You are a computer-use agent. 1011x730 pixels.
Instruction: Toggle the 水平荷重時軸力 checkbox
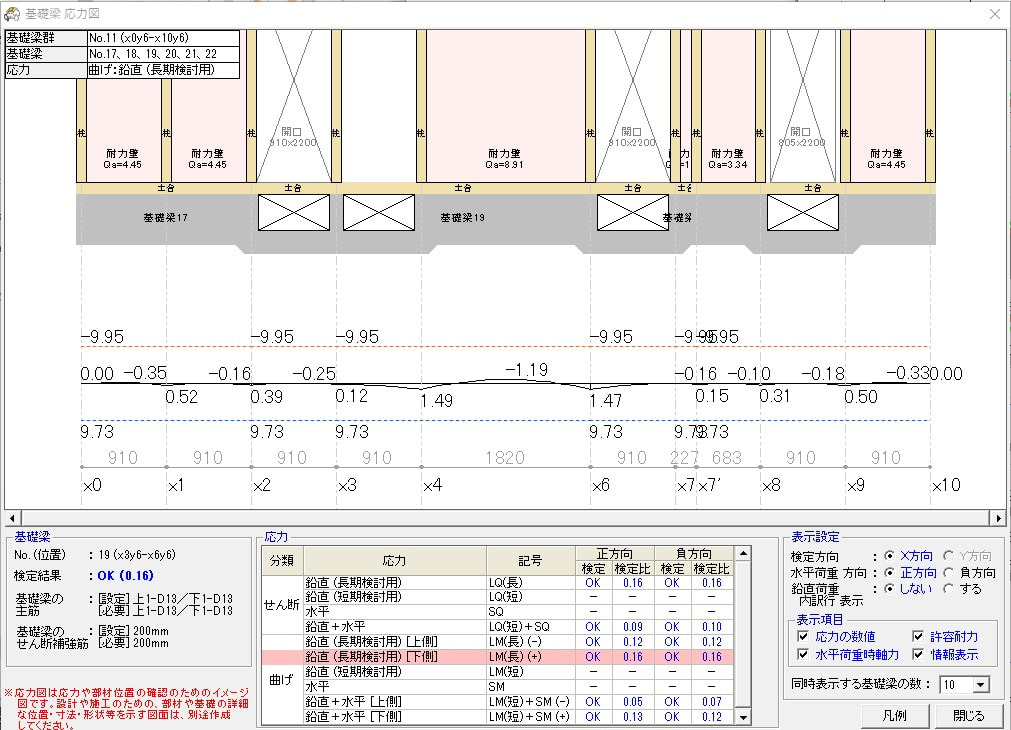point(803,655)
